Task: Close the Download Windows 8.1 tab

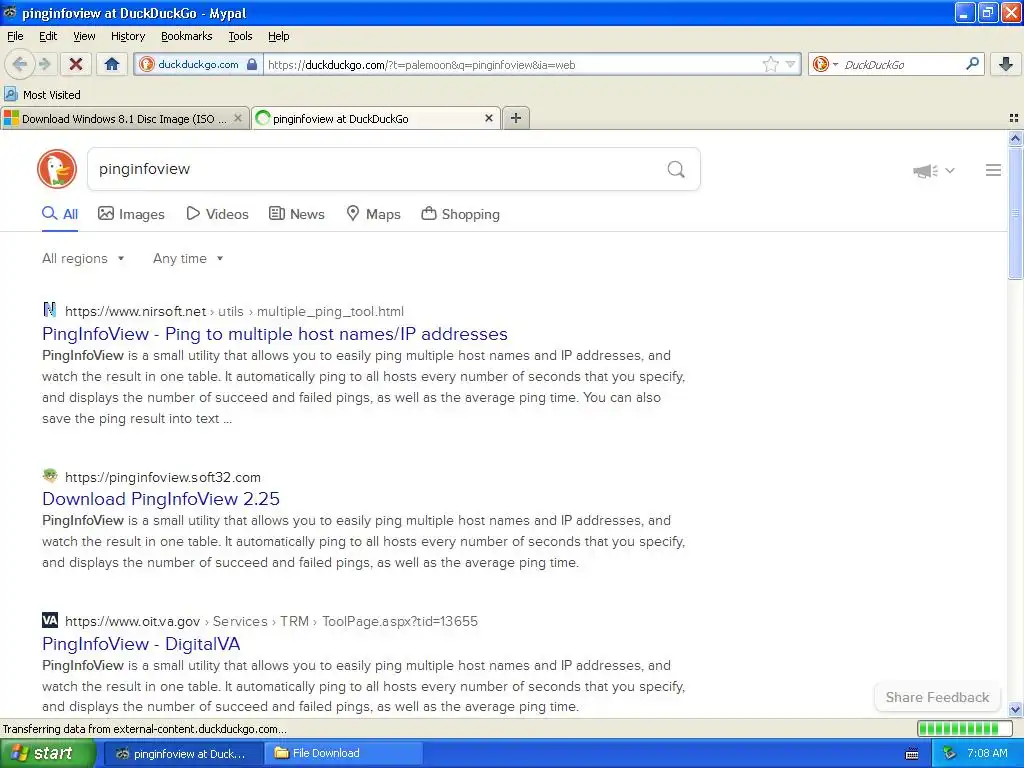Action: 238,118
